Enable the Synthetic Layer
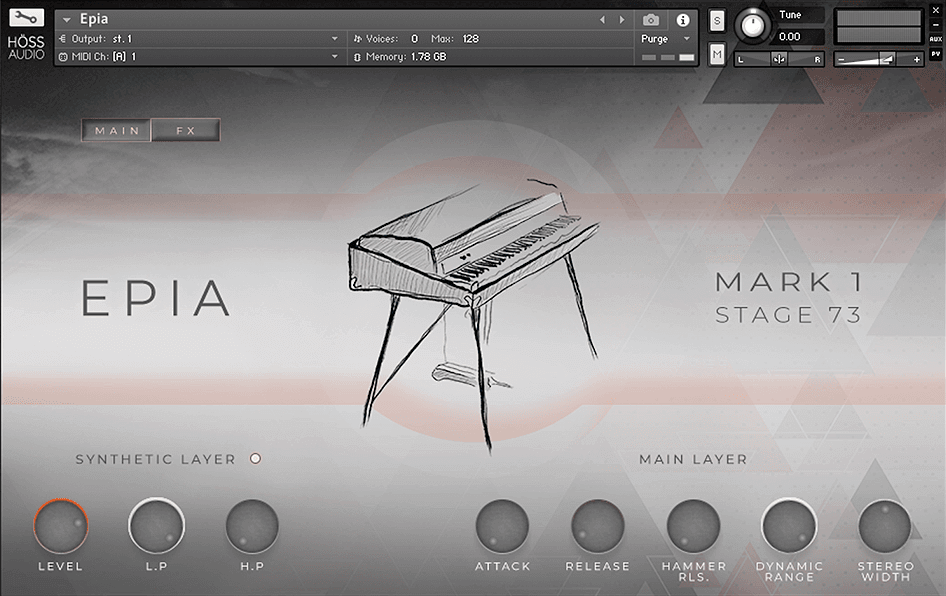This screenshot has height=596, width=946. coord(255,459)
